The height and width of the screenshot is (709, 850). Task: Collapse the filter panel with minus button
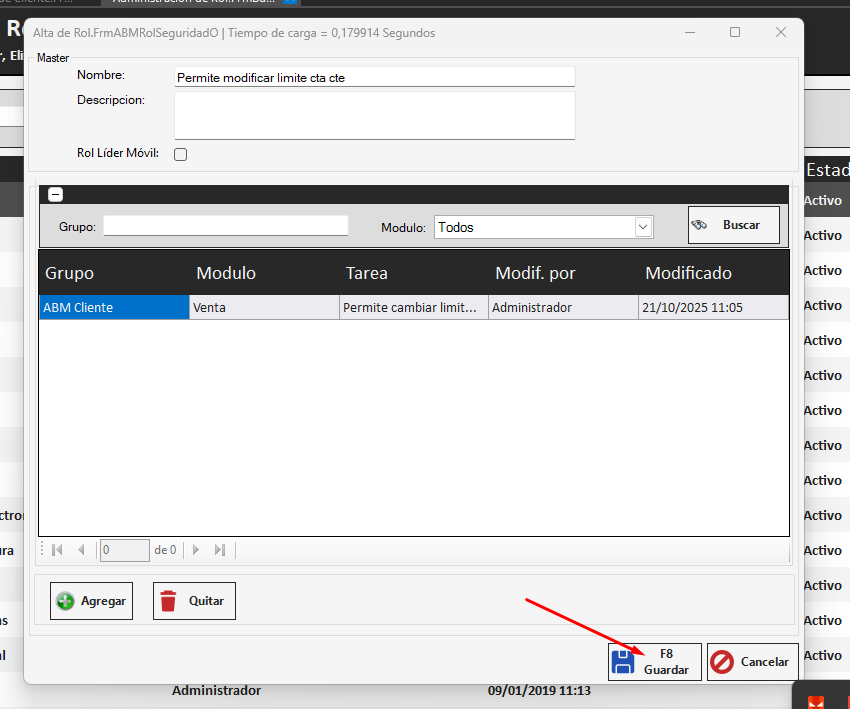pyautogui.click(x=56, y=195)
